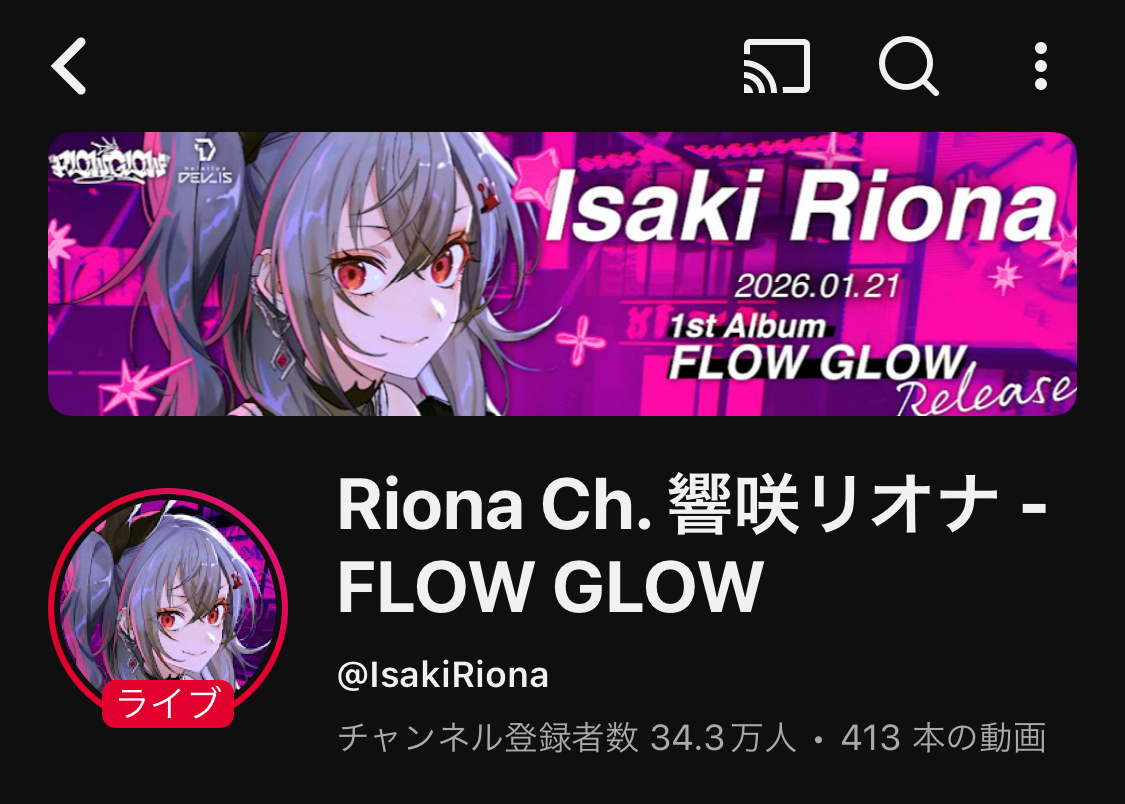Tap the @IsakiRiona channel handle
1125x804 pixels.
pos(443,675)
